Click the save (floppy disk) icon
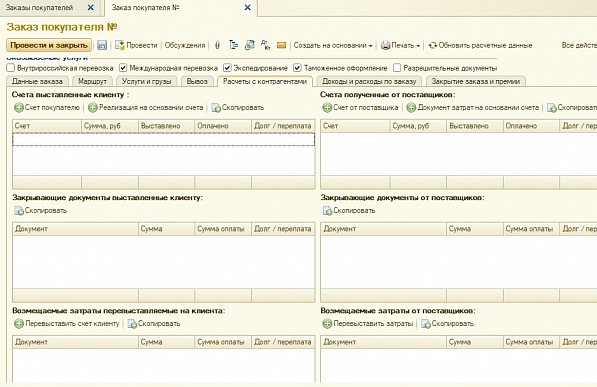The height and width of the screenshot is (387, 597). (x=102, y=45)
